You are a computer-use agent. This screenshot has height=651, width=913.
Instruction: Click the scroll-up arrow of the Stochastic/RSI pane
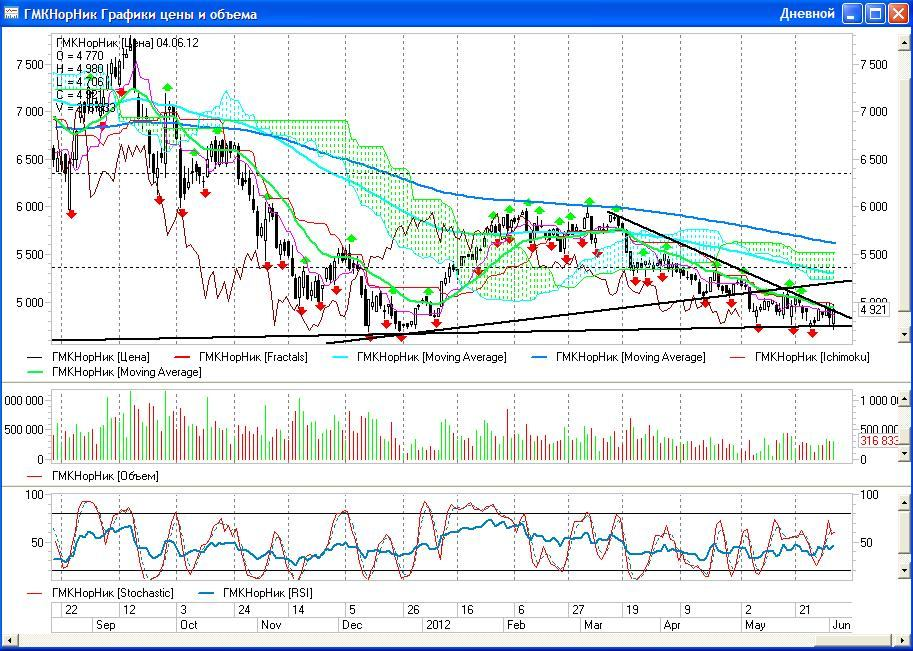click(x=904, y=501)
